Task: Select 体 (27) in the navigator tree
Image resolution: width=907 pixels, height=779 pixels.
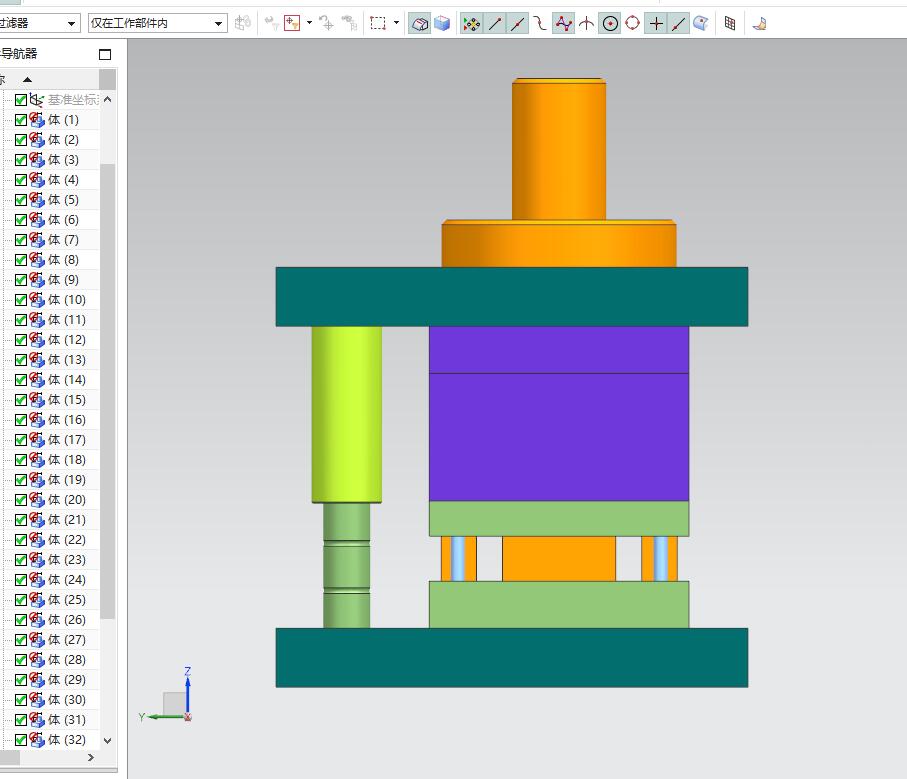Action: [66, 640]
